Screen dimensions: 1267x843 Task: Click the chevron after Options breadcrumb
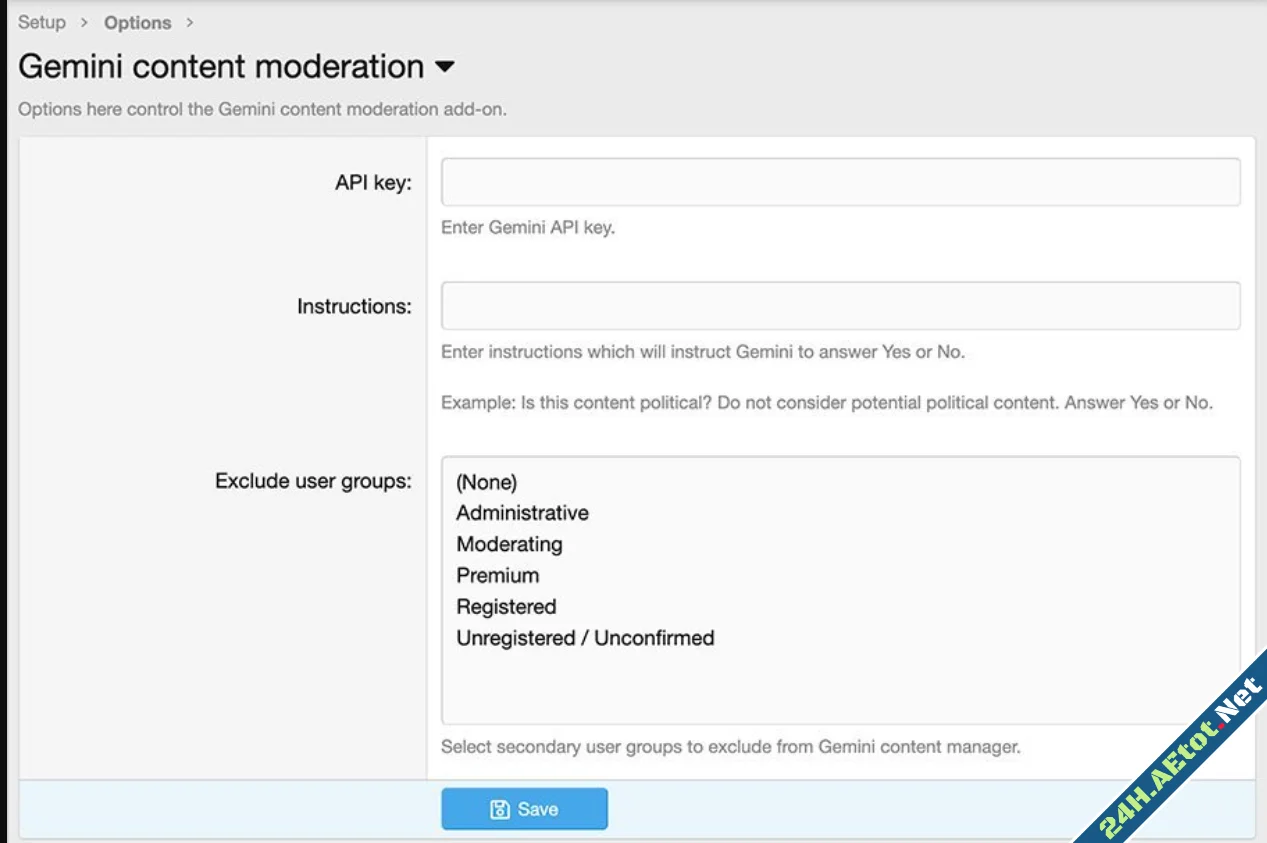pyautogui.click(x=190, y=22)
